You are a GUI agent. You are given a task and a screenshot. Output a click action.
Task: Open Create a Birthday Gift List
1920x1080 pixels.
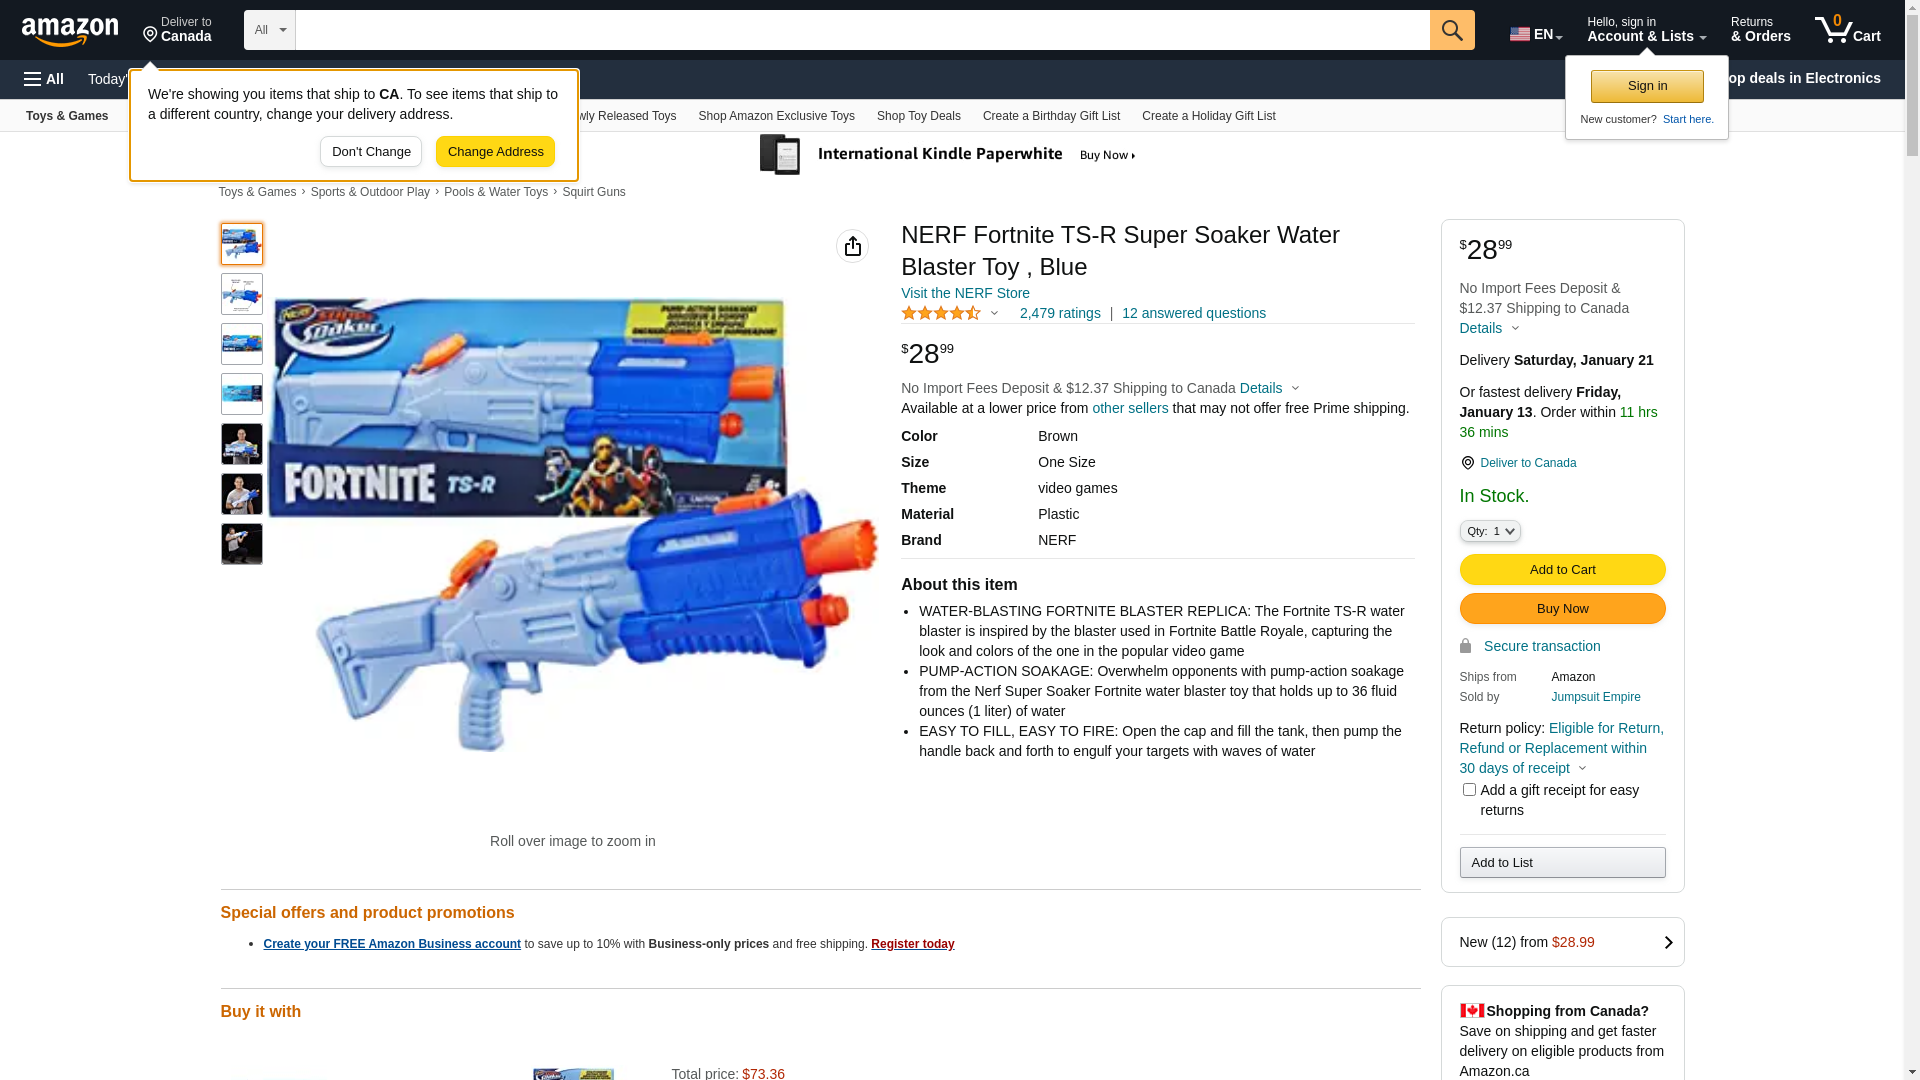coord(1051,116)
